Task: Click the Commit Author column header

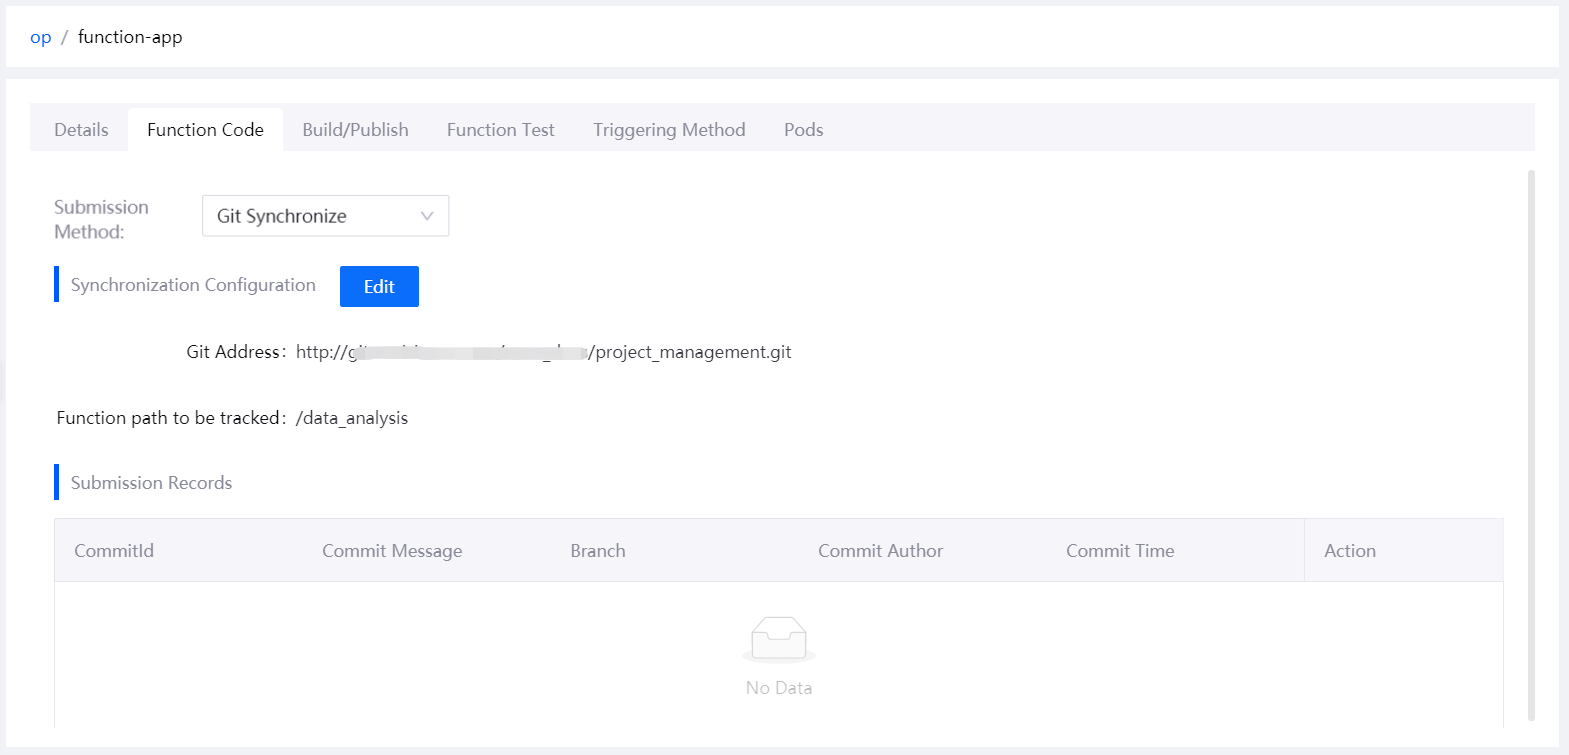Action: pyautogui.click(x=880, y=551)
